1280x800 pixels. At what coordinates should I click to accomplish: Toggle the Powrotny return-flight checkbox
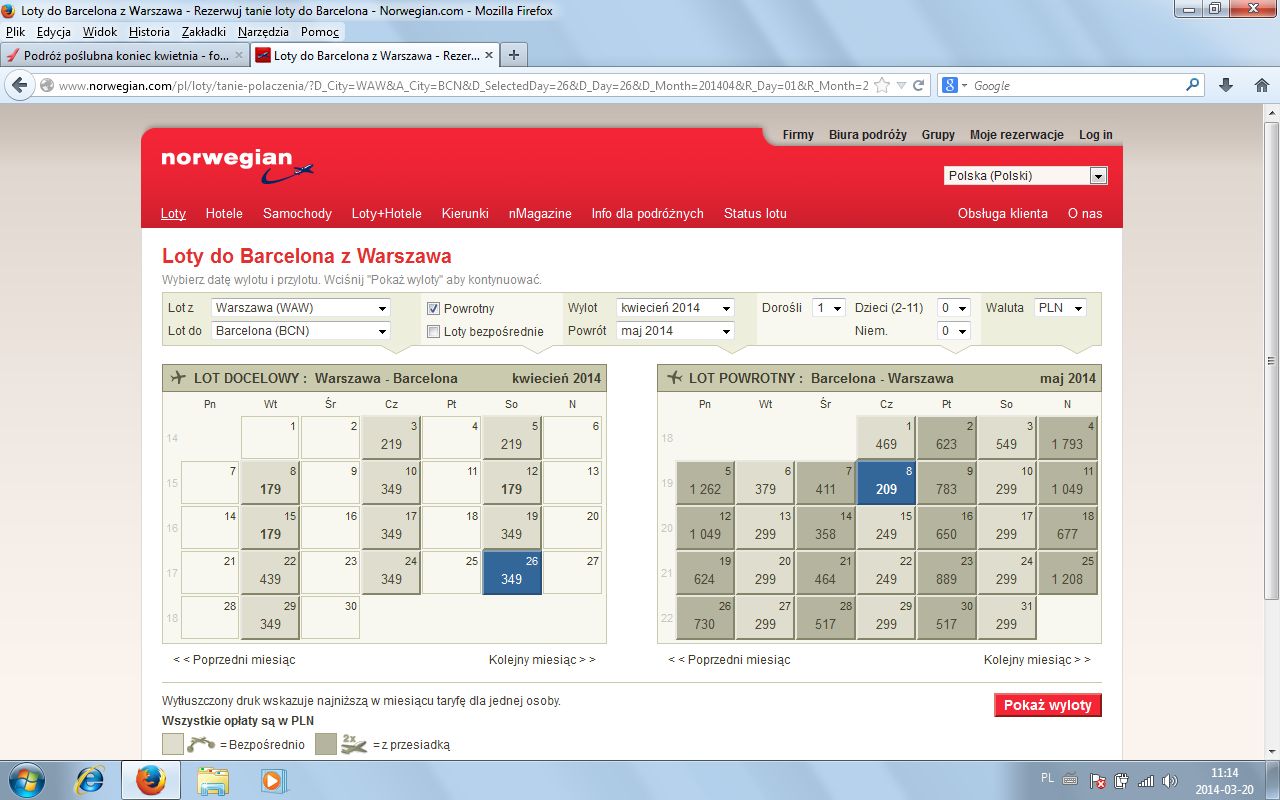click(x=434, y=308)
